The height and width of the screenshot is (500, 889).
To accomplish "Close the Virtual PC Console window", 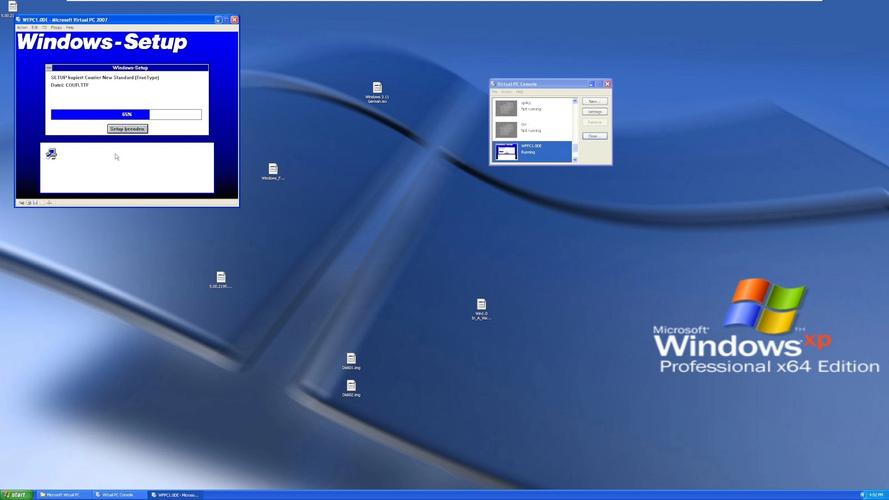I will [x=607, y=84].
